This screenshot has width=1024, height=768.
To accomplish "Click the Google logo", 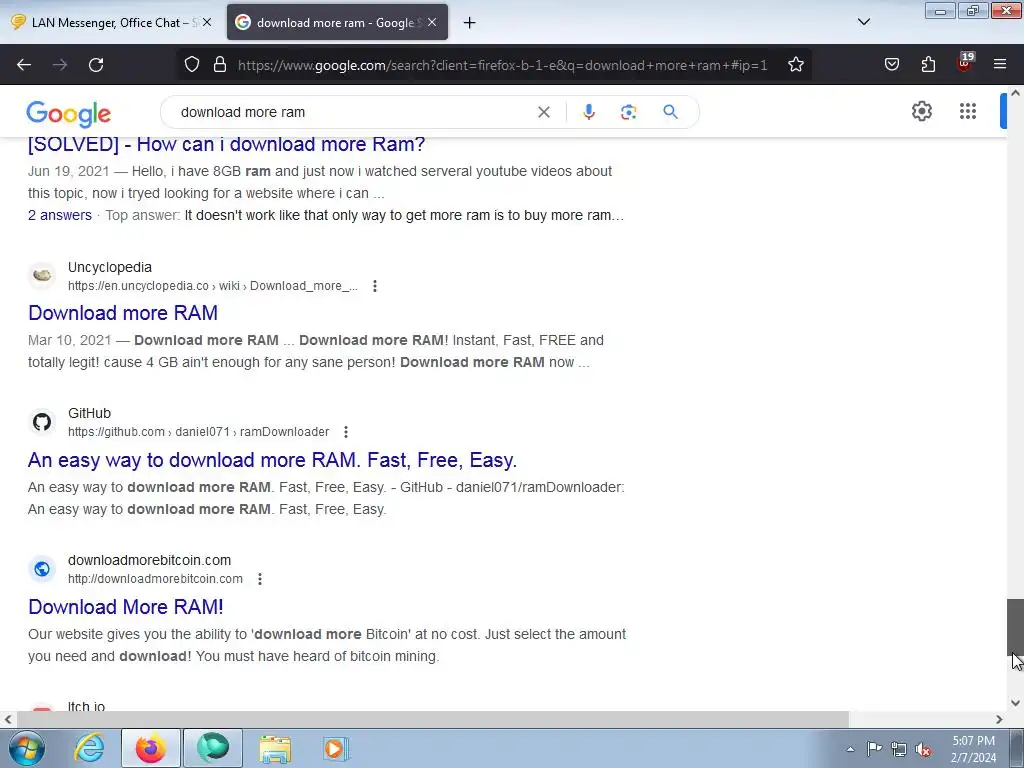I will click(69, 114).
